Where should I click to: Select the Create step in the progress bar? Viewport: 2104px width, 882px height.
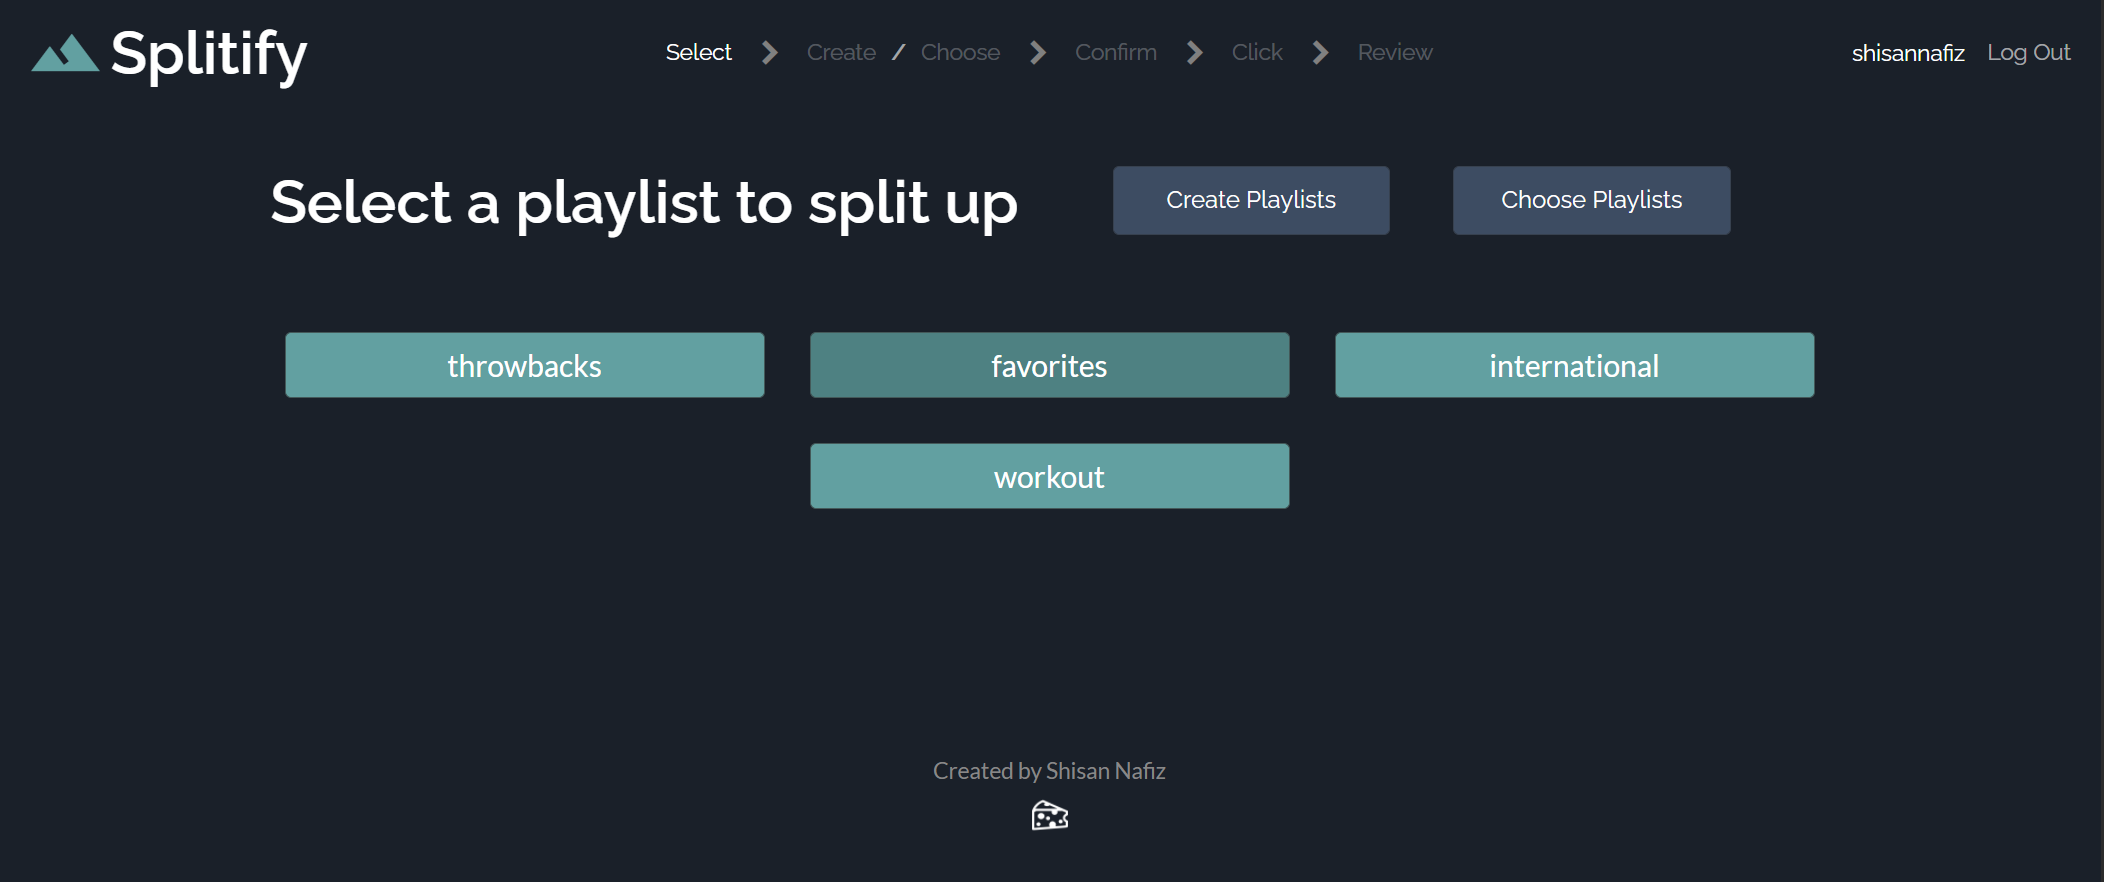840,52
